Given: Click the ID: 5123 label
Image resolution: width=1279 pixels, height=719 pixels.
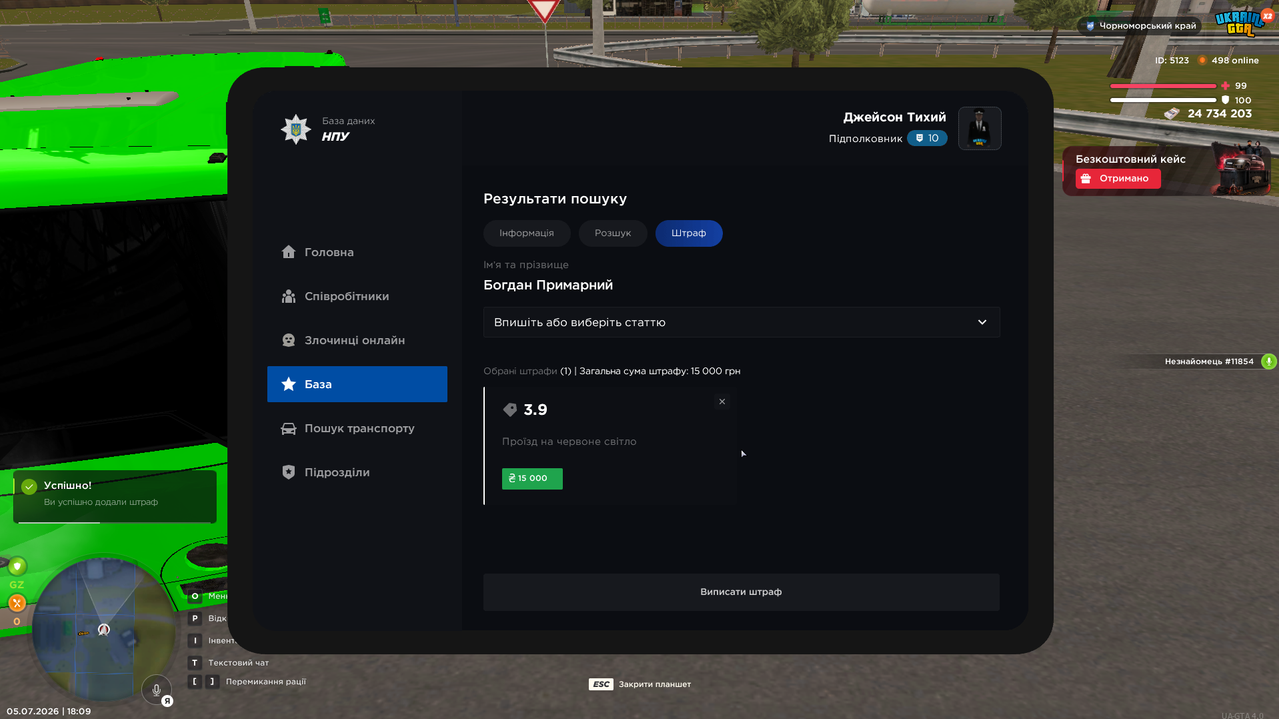Looking at the screenshot, I should 1172,61.
